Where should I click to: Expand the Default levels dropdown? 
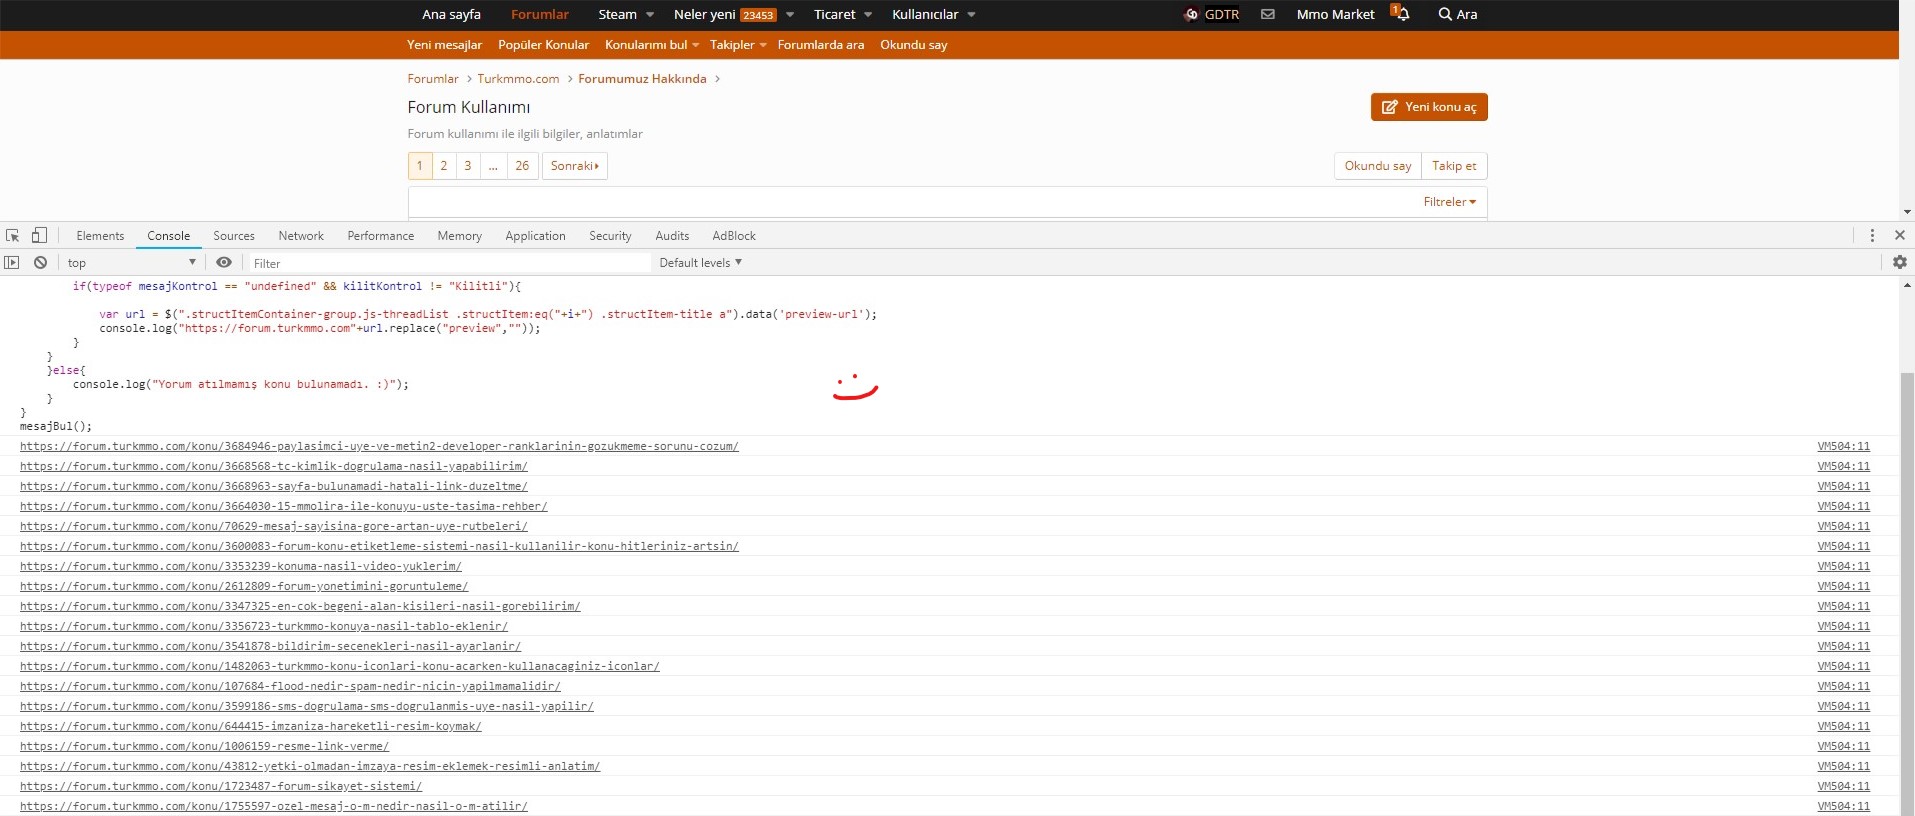pyautogui.click(x=700, y=263)
